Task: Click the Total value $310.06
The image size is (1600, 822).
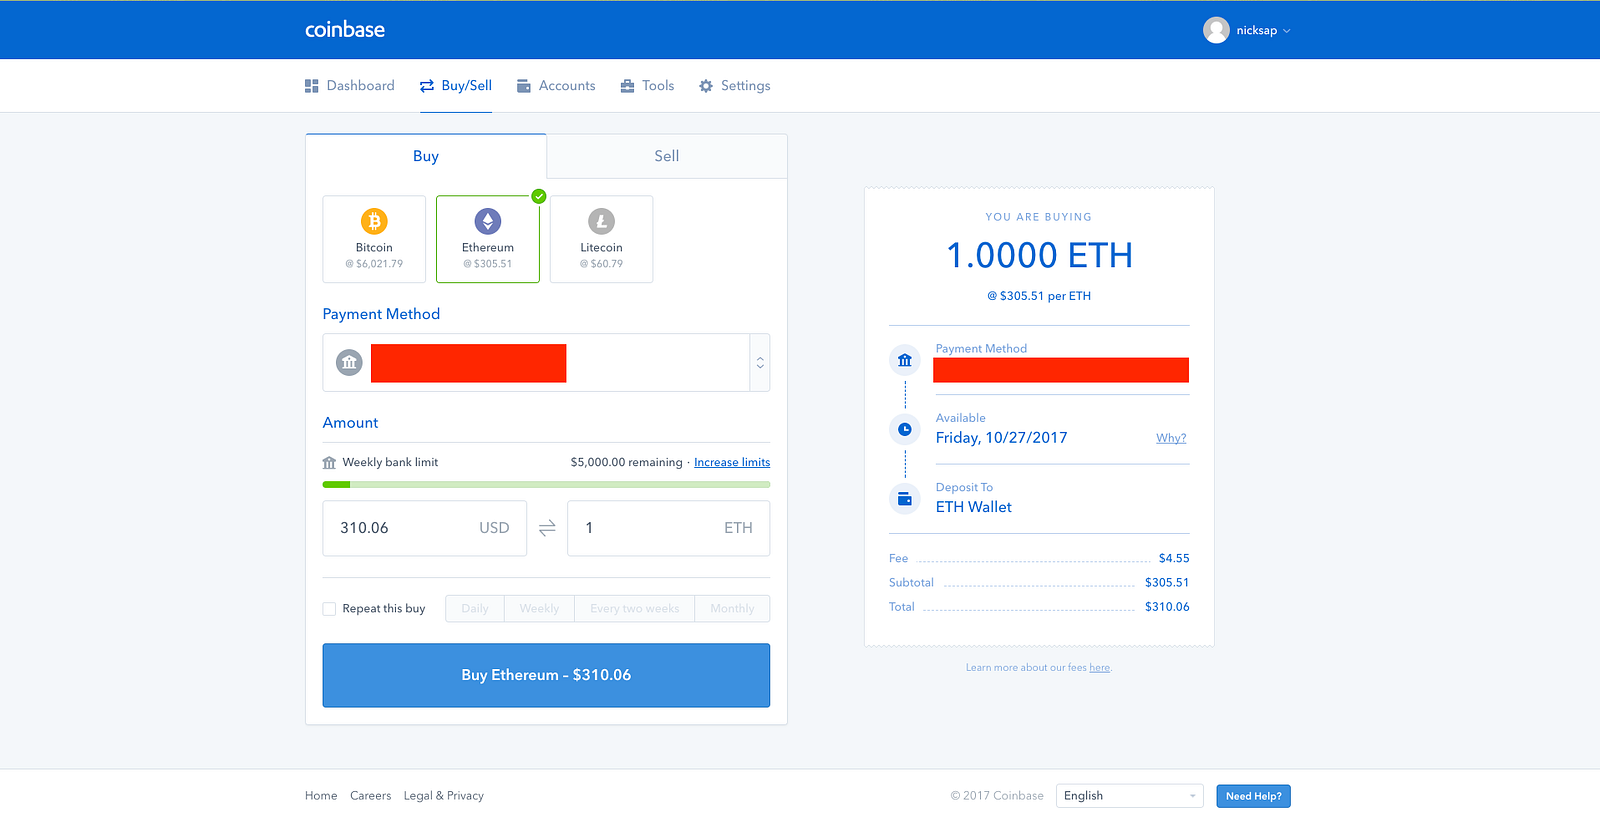Action: pyautogui.click(x=1167, y=607)
